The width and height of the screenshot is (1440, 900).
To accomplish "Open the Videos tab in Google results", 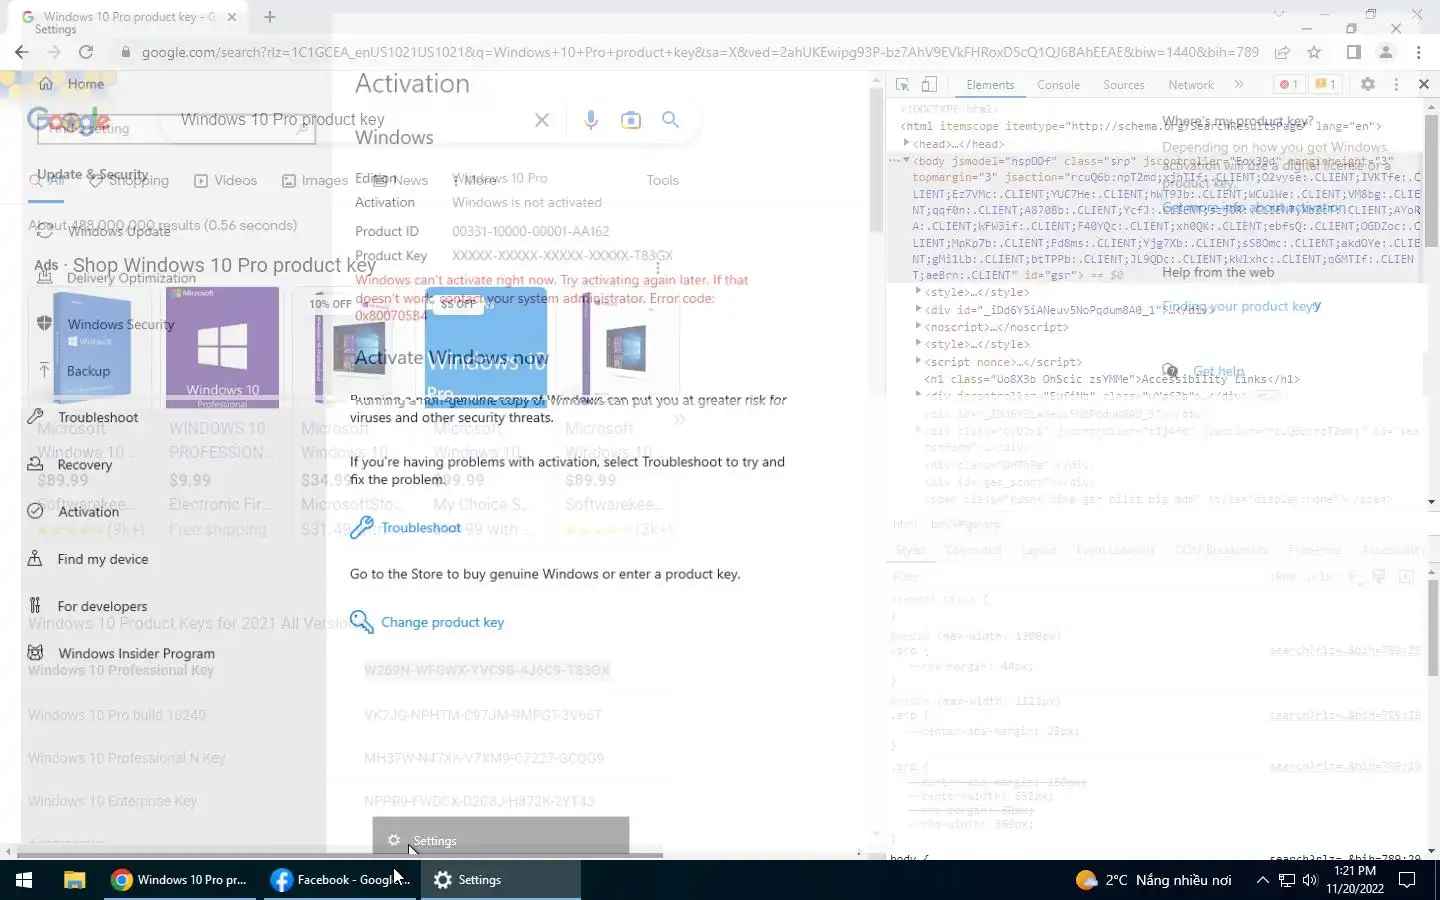I will pos(225,181).
